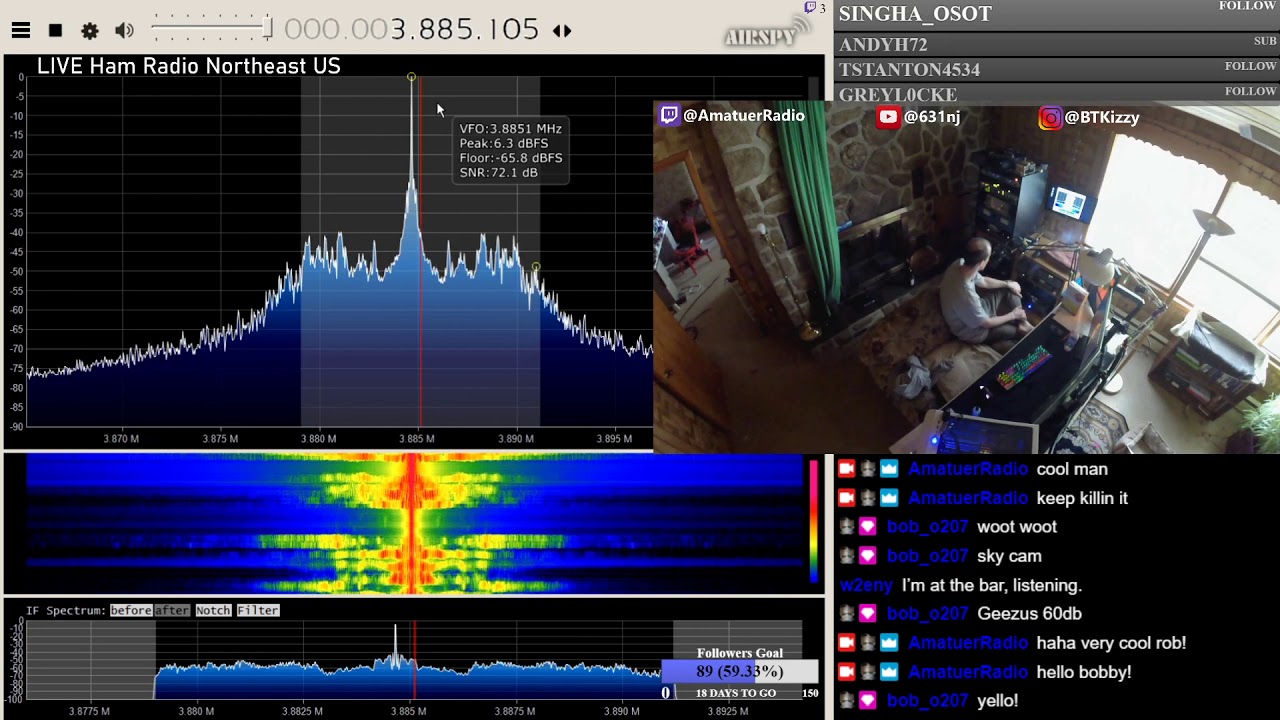Viewport: 1280px width, 720px height.
Task: Toggle the Notch option in IF Spectrum
Action: tap(213, 610)
